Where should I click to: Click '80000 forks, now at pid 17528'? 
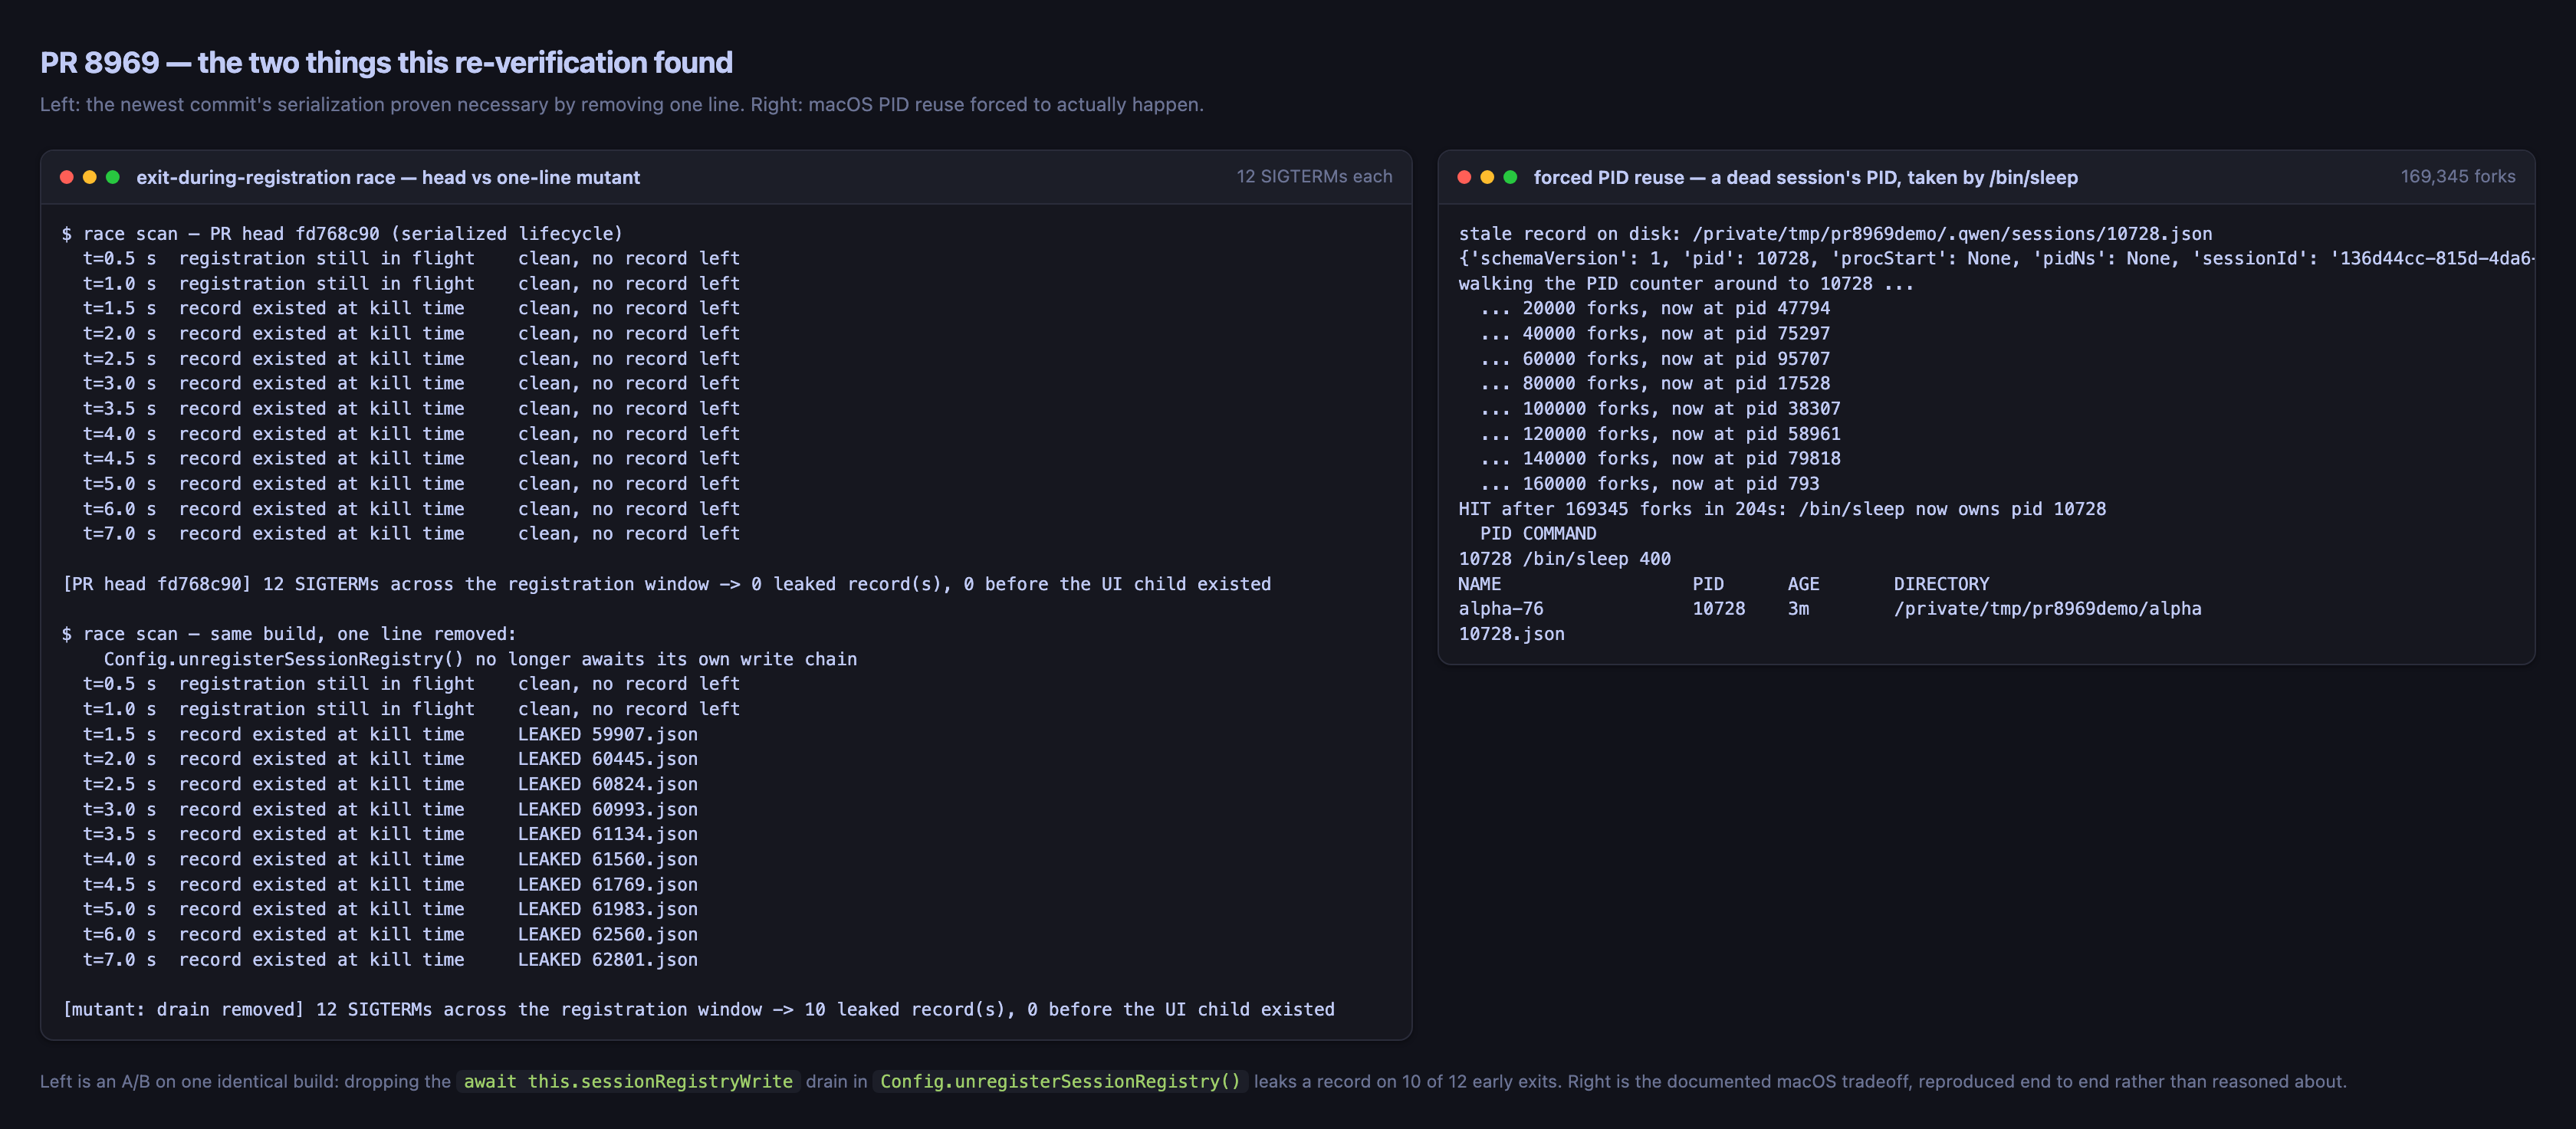1655,383
